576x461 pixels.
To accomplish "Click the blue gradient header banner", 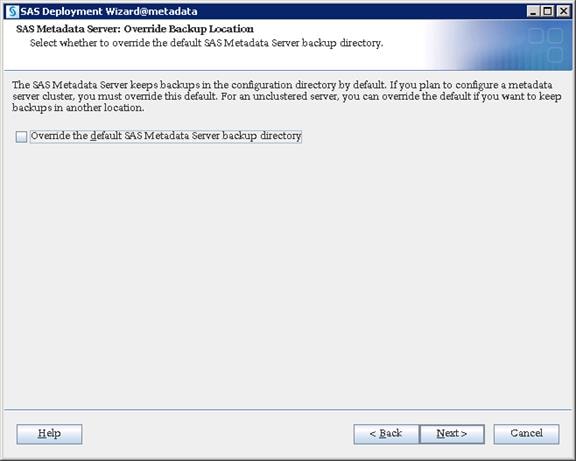I will 498,44.
